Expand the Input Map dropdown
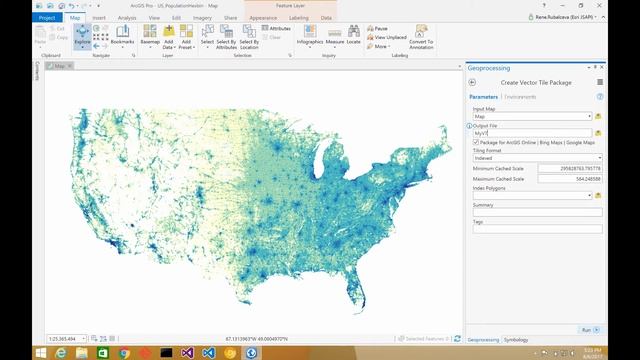640x360 pixels. click(x=589, y=116)
